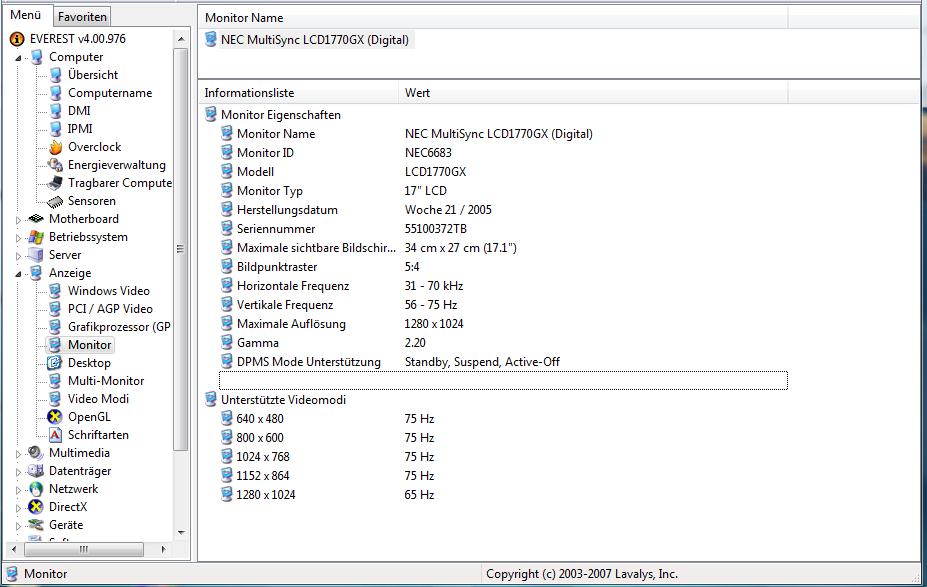This screenshot has height=587, width=927.
Task: Select the IPMI tree item
Action: pos(80,129)
